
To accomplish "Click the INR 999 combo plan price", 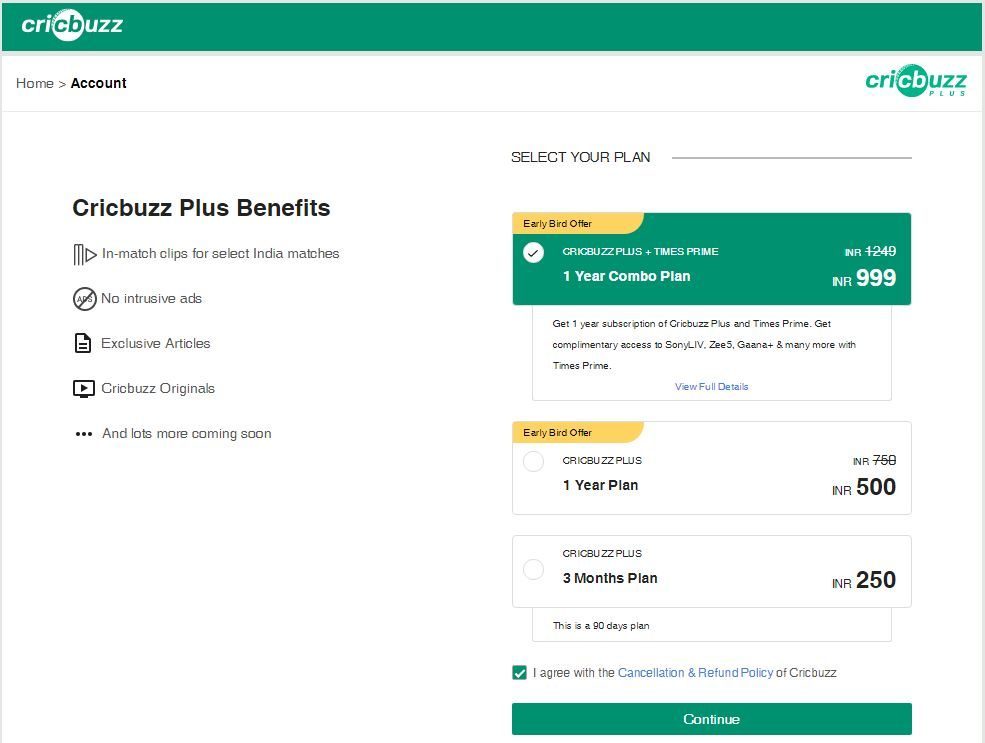I will coord(865,279).
